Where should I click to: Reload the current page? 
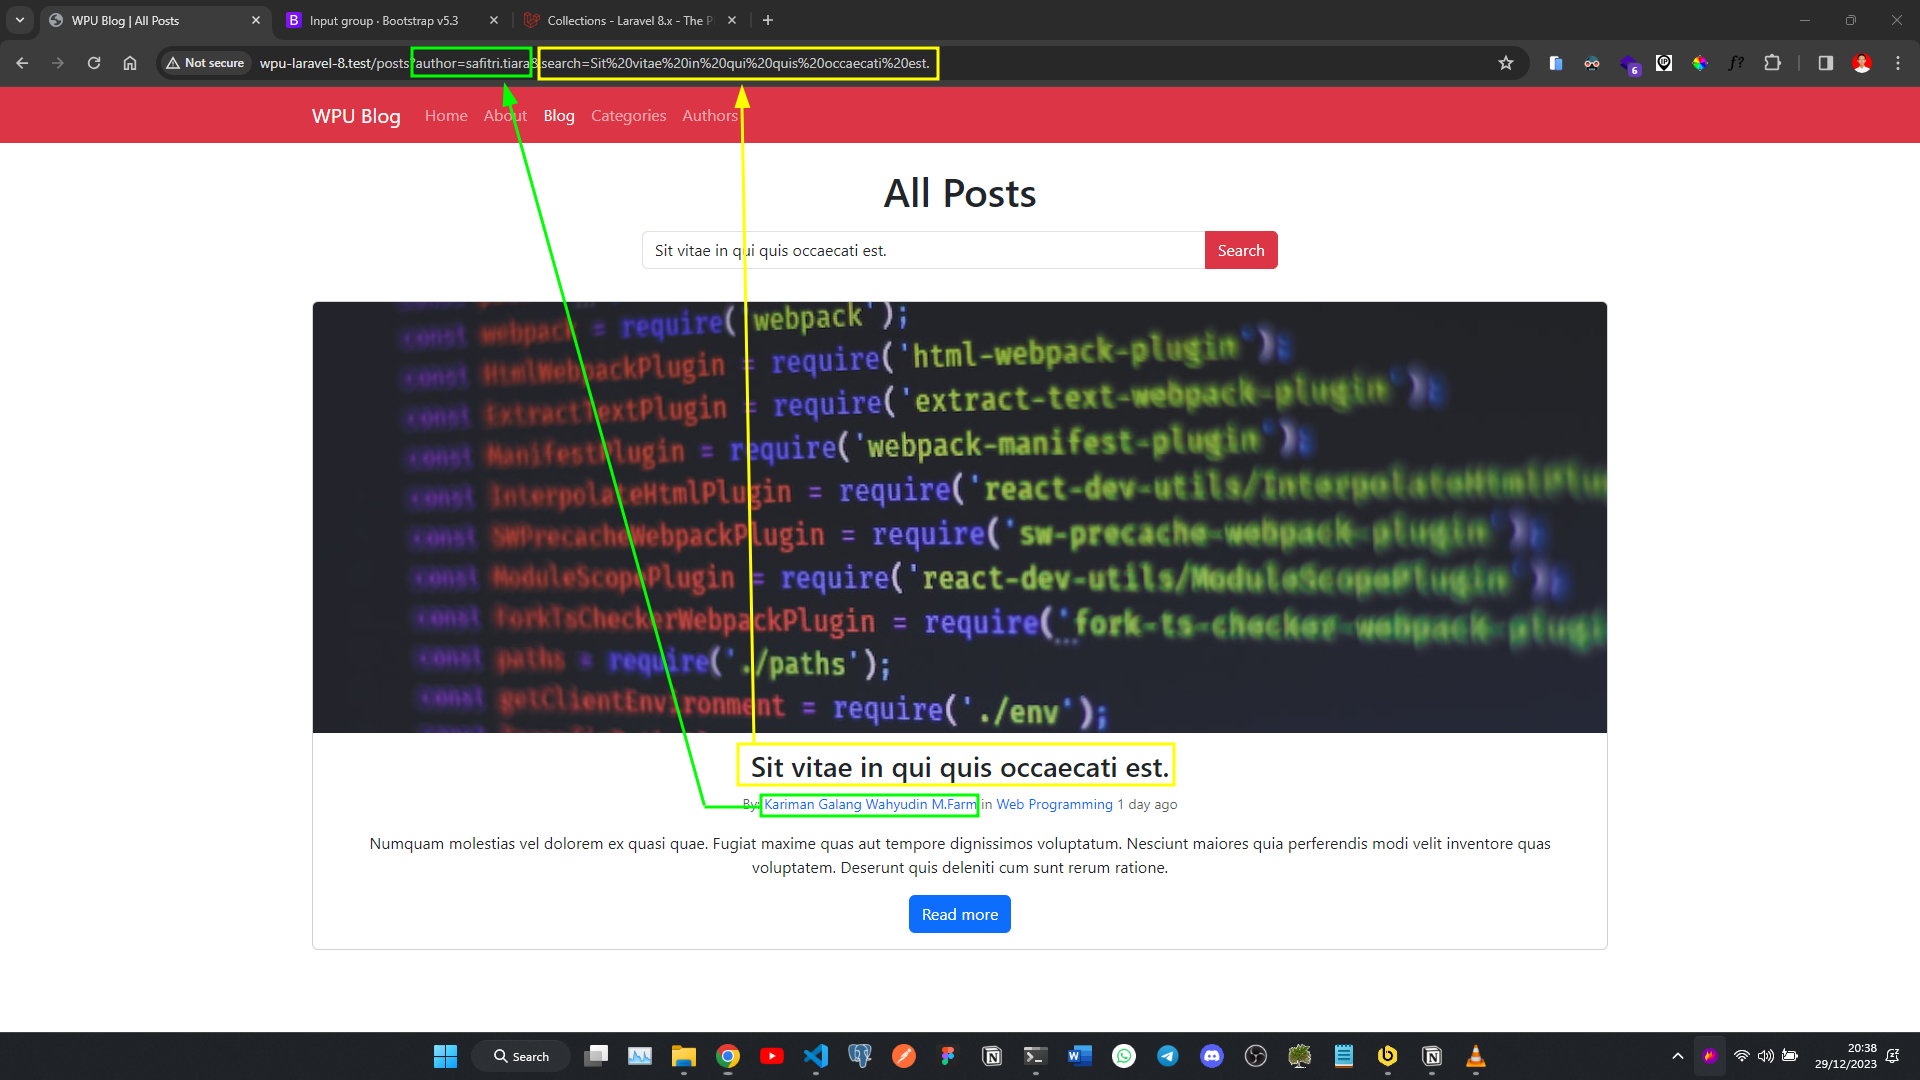tap(93, 62)
